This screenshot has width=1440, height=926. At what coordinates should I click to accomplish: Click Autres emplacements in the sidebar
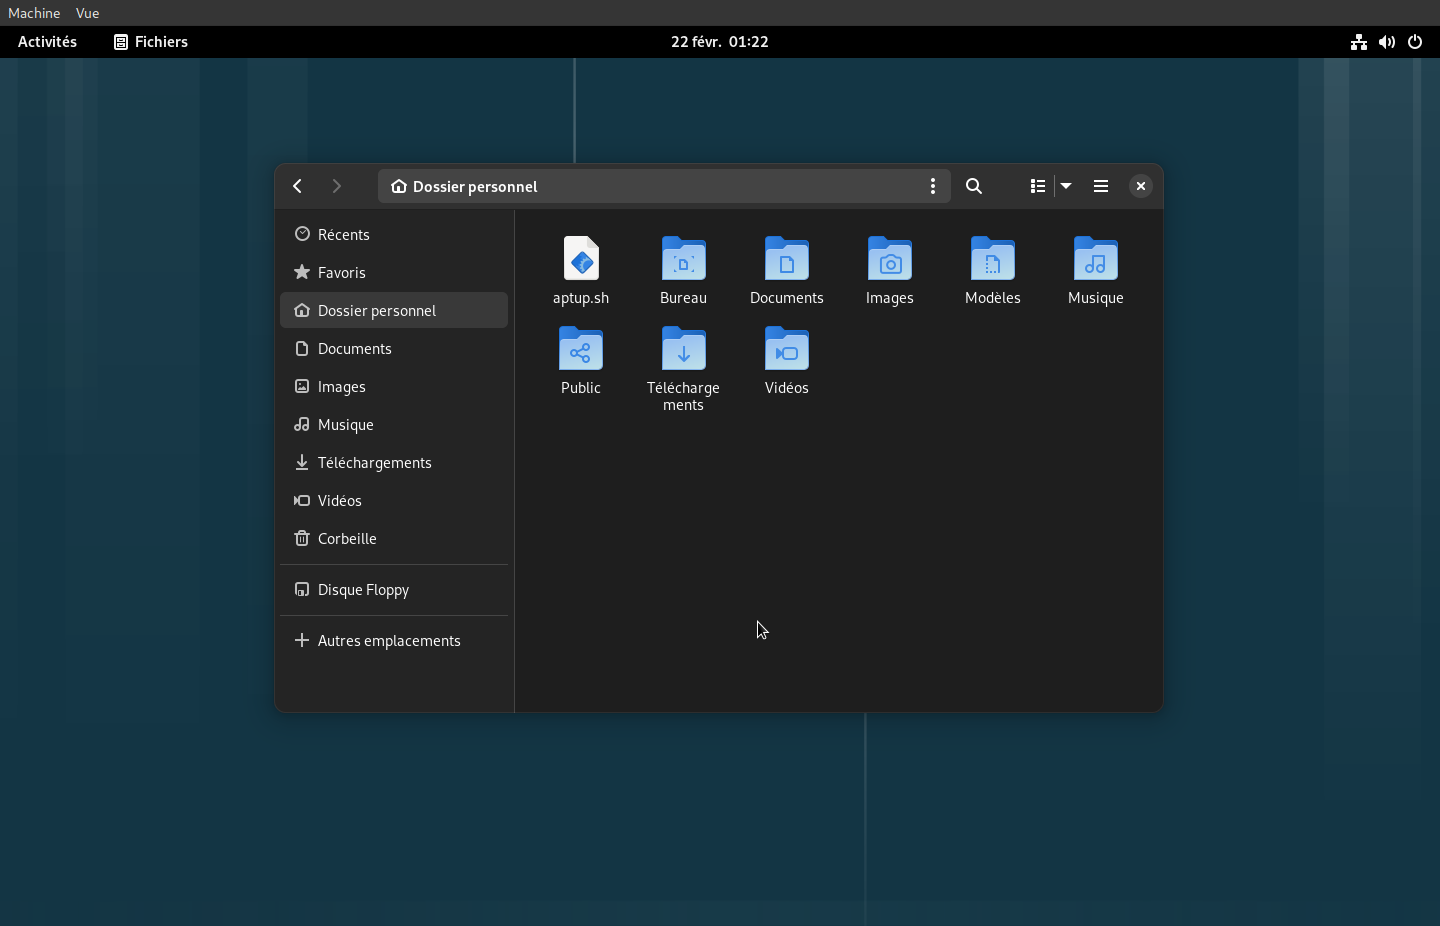(x=388, y=641)
